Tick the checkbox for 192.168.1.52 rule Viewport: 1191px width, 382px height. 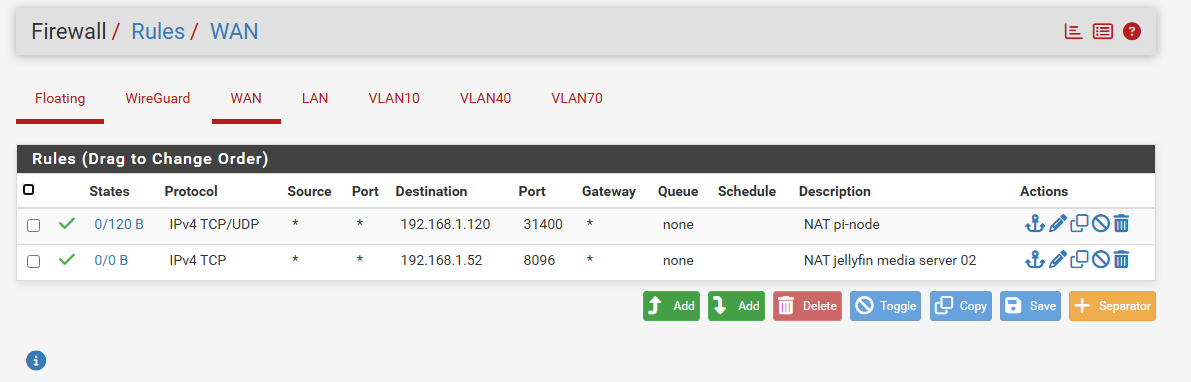point(33,261)
